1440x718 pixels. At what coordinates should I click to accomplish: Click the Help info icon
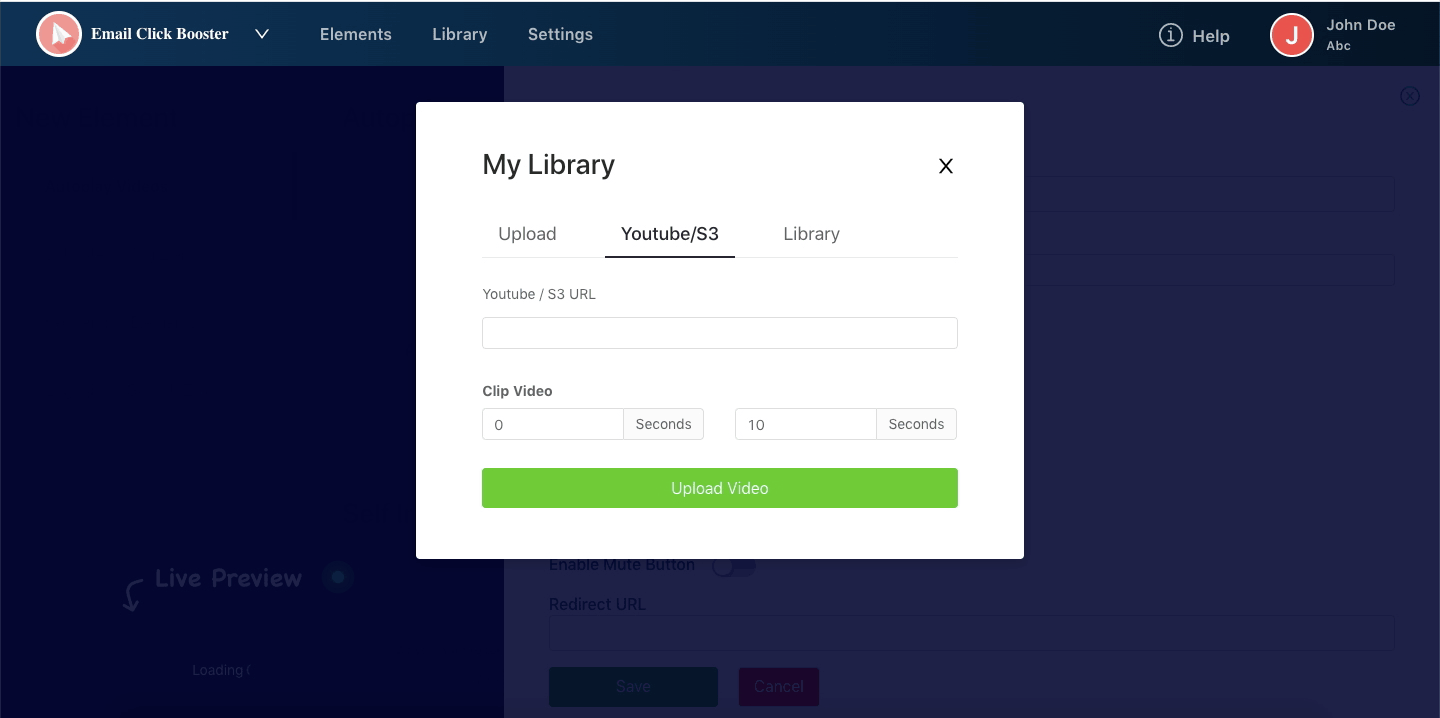tap(1170, 35)
